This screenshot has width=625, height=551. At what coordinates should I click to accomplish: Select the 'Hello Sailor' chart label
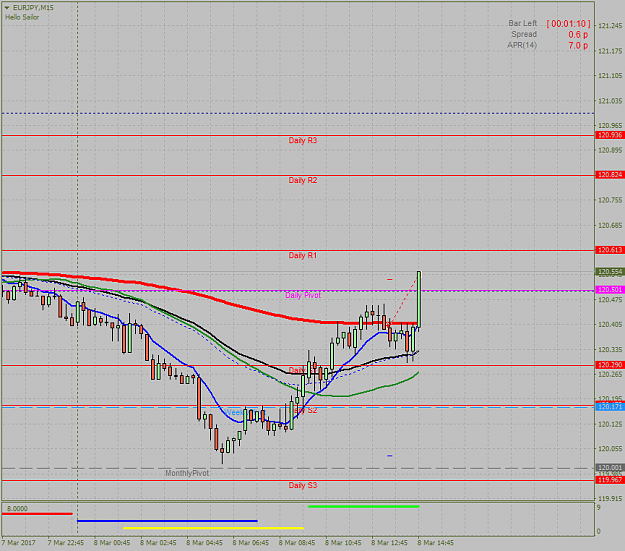click(22, 17)
